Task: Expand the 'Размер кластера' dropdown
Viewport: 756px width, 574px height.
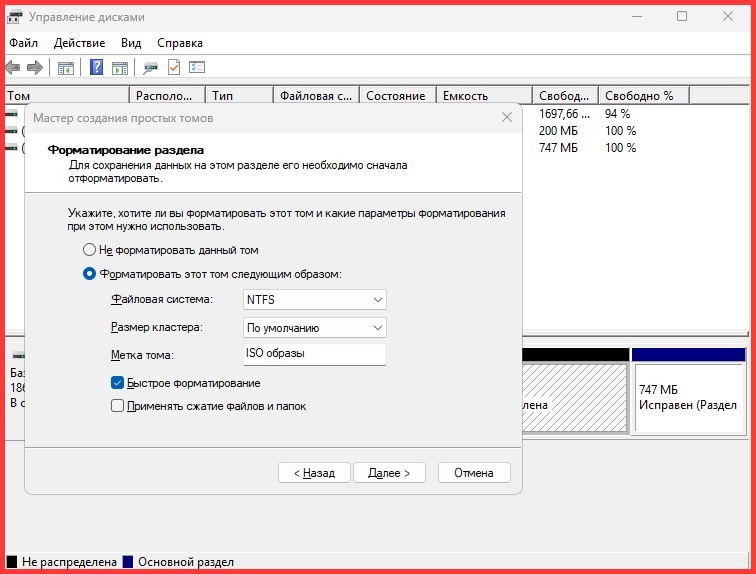Action: coord(315,327)
